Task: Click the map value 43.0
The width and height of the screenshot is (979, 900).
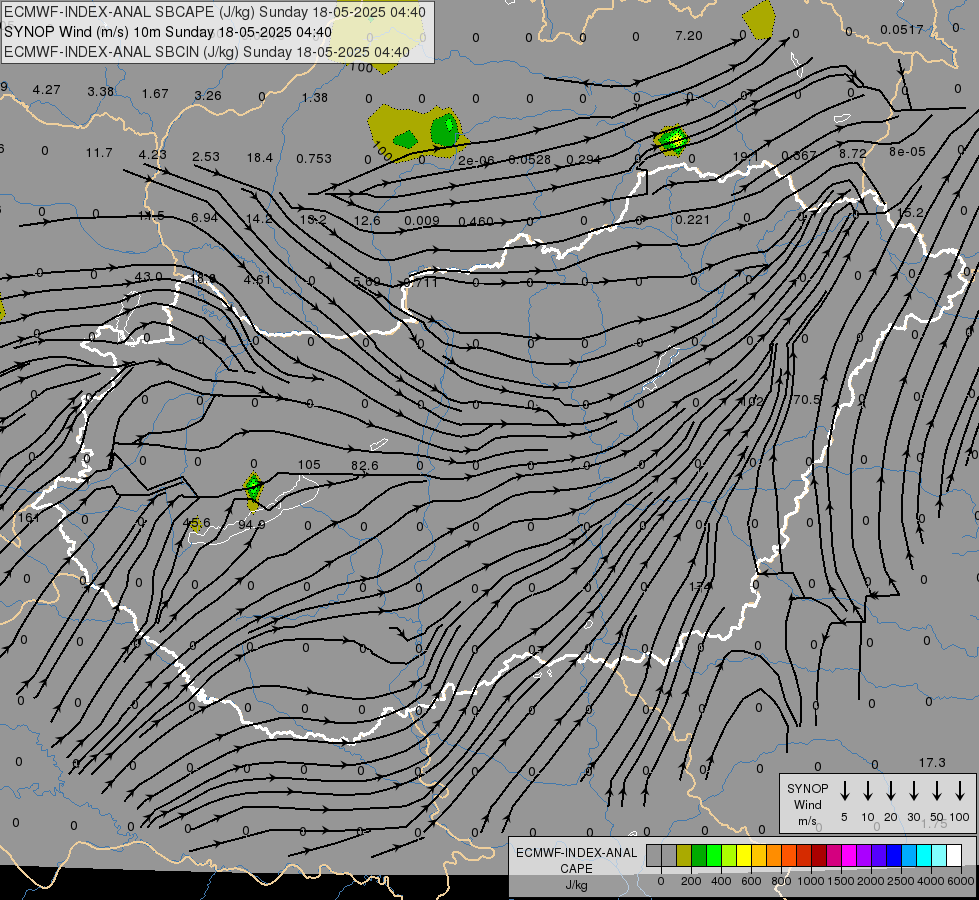Action: click(149, 276)
